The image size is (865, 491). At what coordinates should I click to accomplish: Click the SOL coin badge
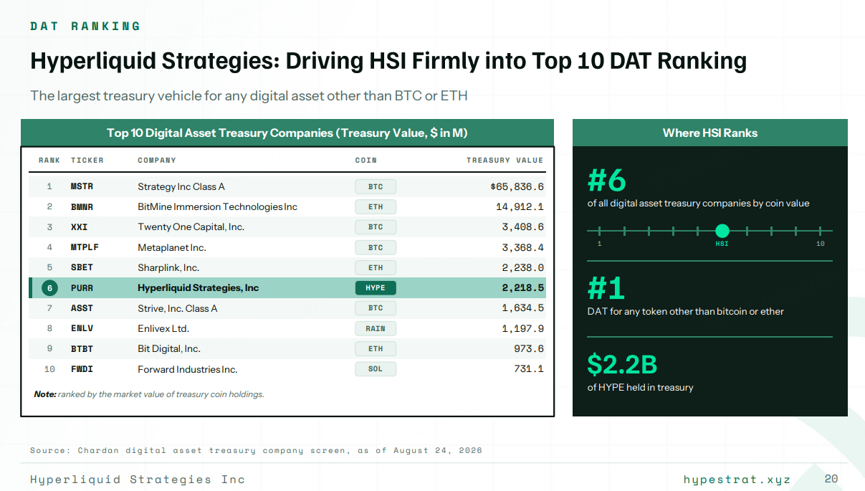click(376, 369)
